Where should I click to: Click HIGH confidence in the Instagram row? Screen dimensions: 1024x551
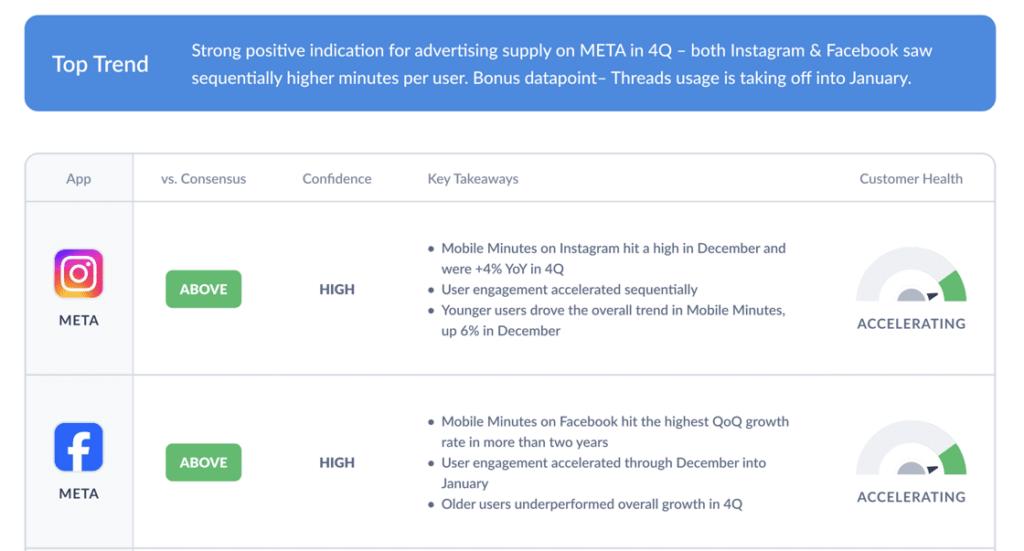click(337, 289)
